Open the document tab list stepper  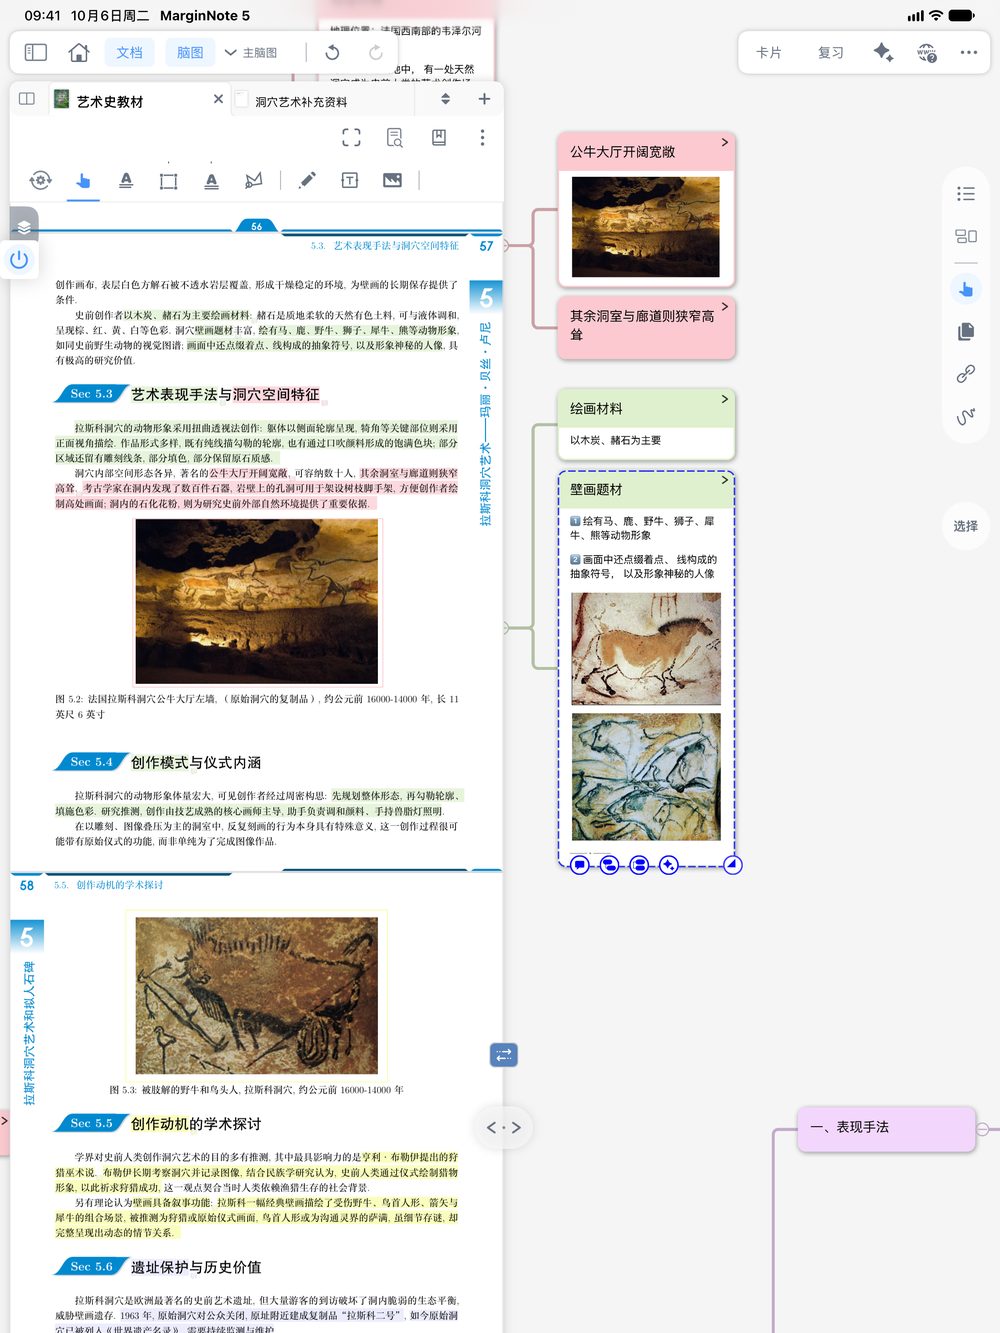445,99
